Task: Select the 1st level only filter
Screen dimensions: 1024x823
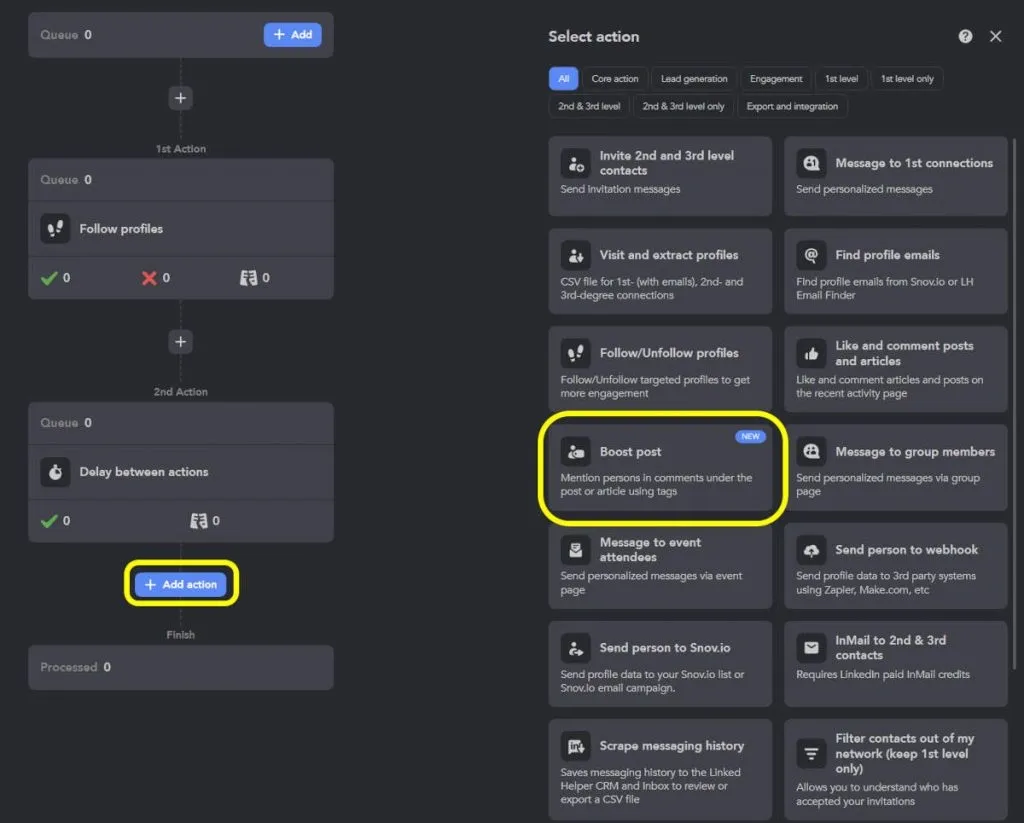Action: (907, 78)
